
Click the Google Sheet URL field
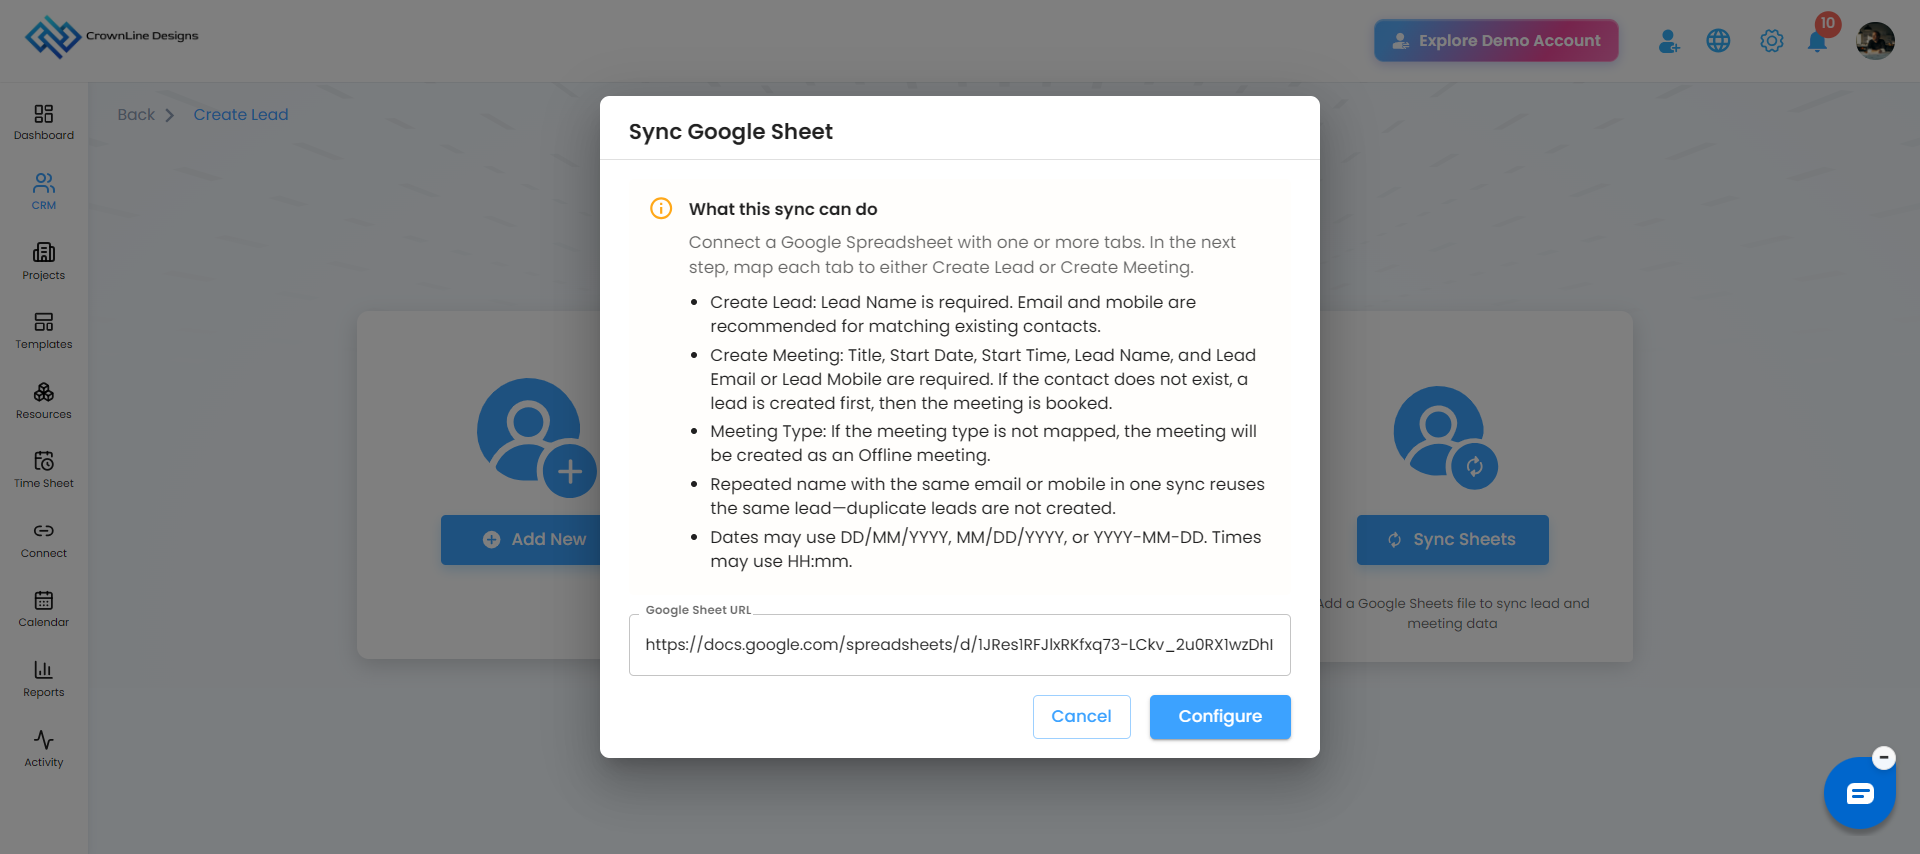[959, 645]
